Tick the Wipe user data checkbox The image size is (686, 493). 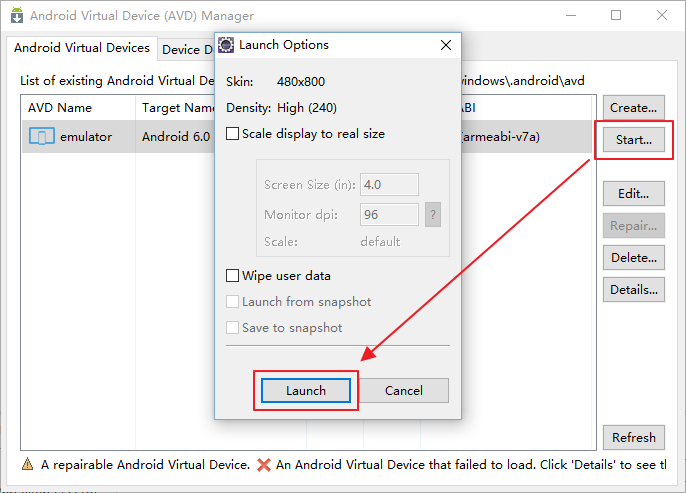(x=232, y=276)
